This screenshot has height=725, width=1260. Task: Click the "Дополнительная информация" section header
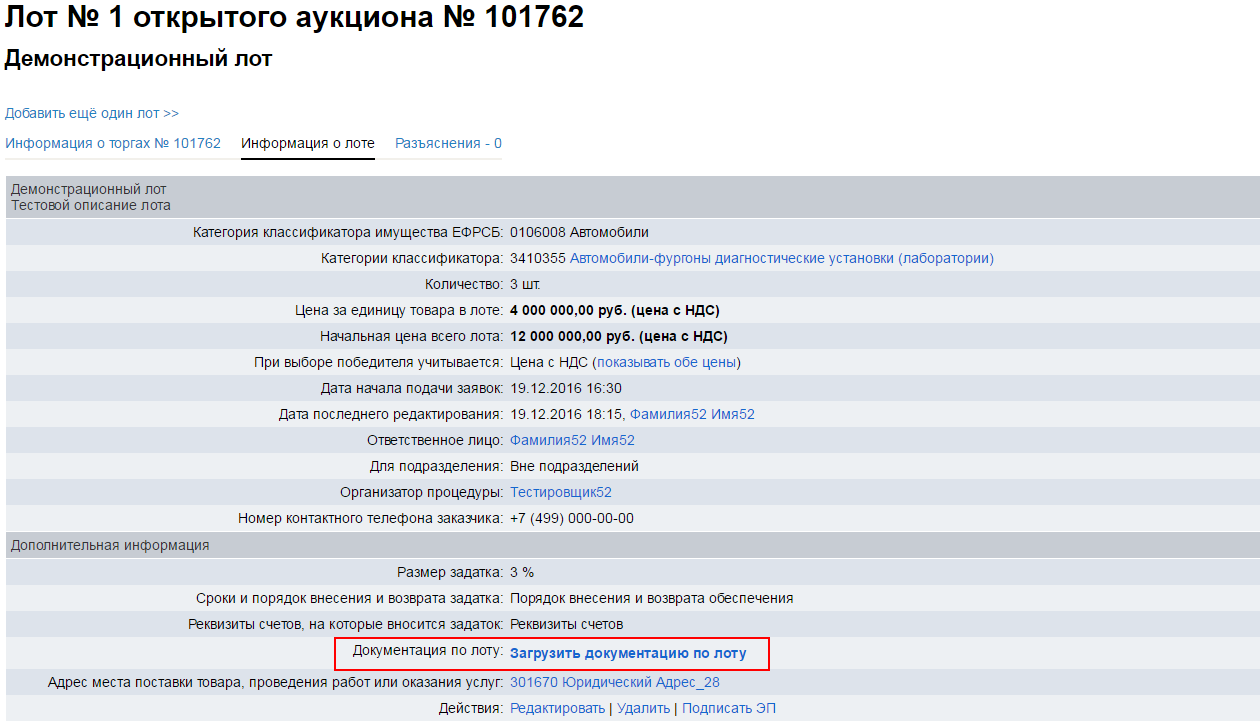(x=110, y=545)
